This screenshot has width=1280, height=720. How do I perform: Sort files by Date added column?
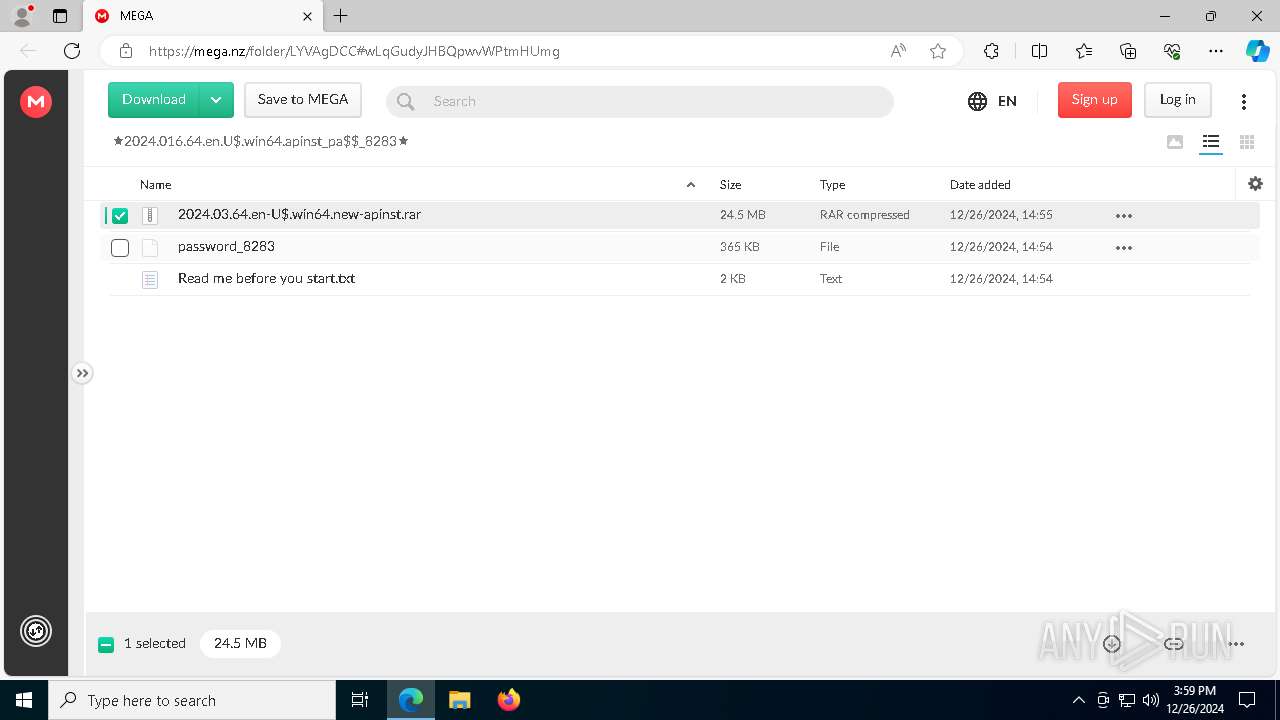(980, 185)
